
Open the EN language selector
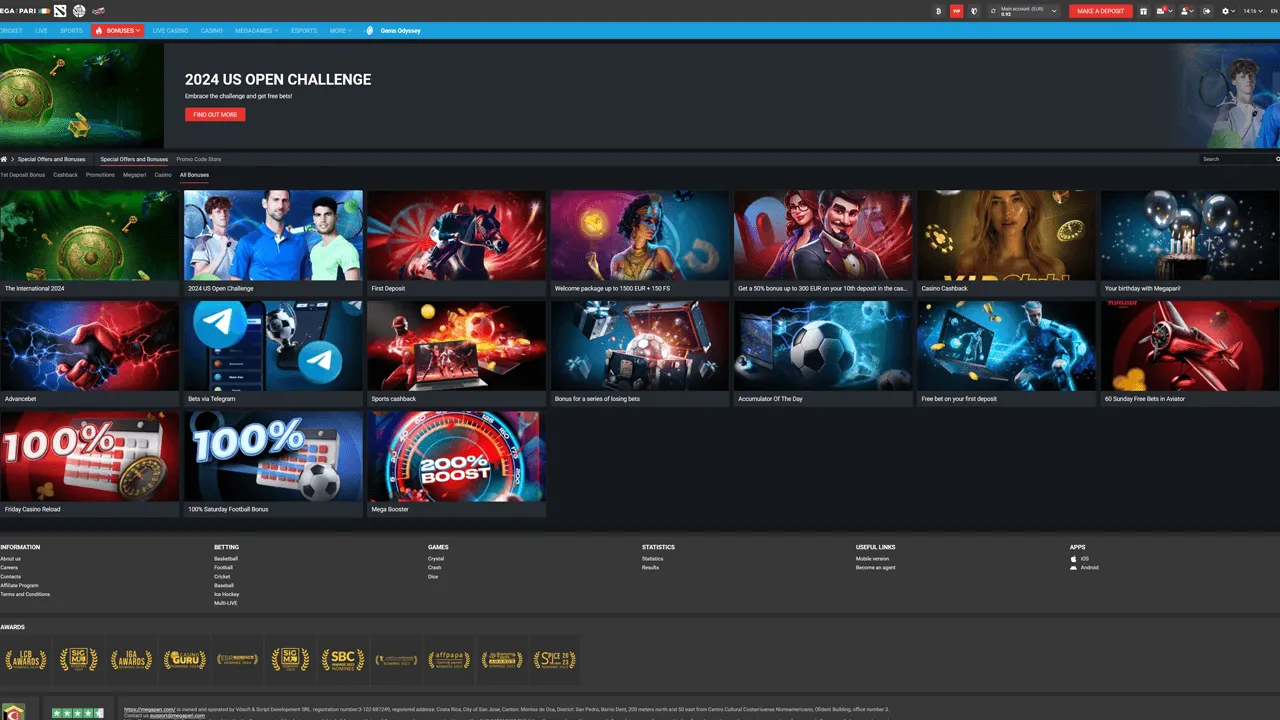tap(1275, 11)
